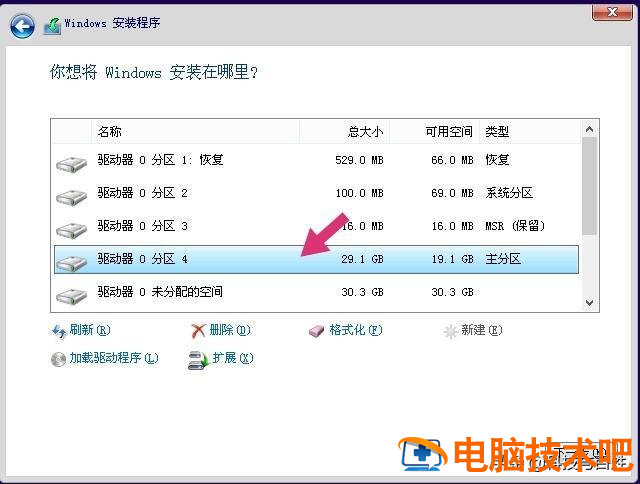Click the partition list scrollbar thumb
Screen dimensions: 640x484
coord(589,186)
